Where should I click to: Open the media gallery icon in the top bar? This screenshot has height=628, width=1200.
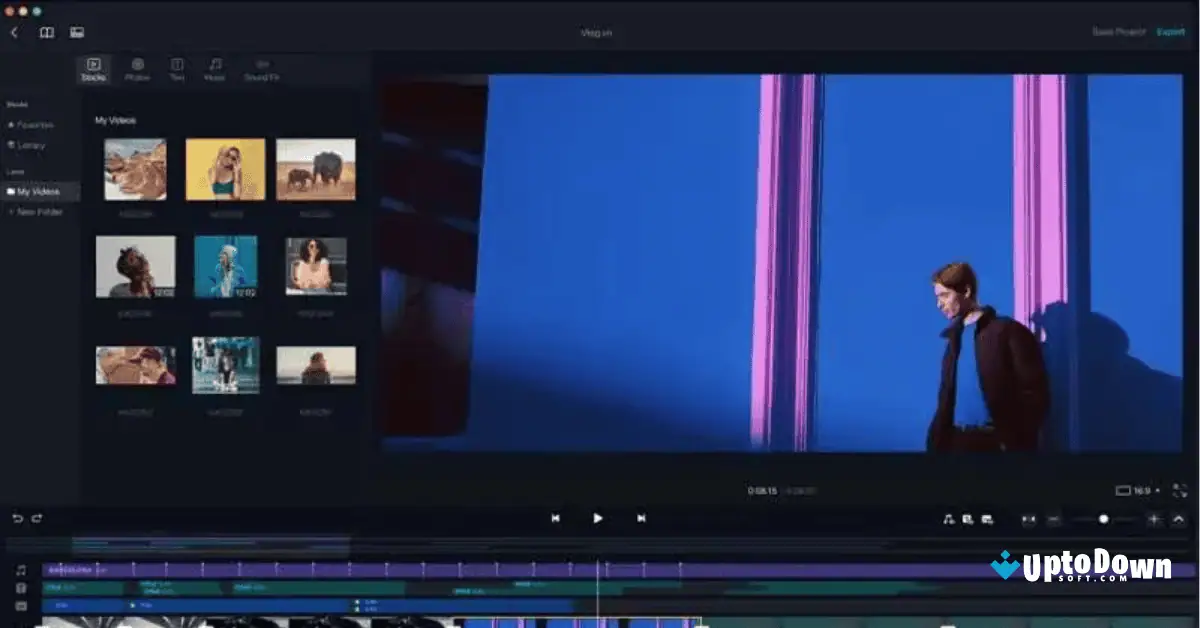(x=76, y=31)
